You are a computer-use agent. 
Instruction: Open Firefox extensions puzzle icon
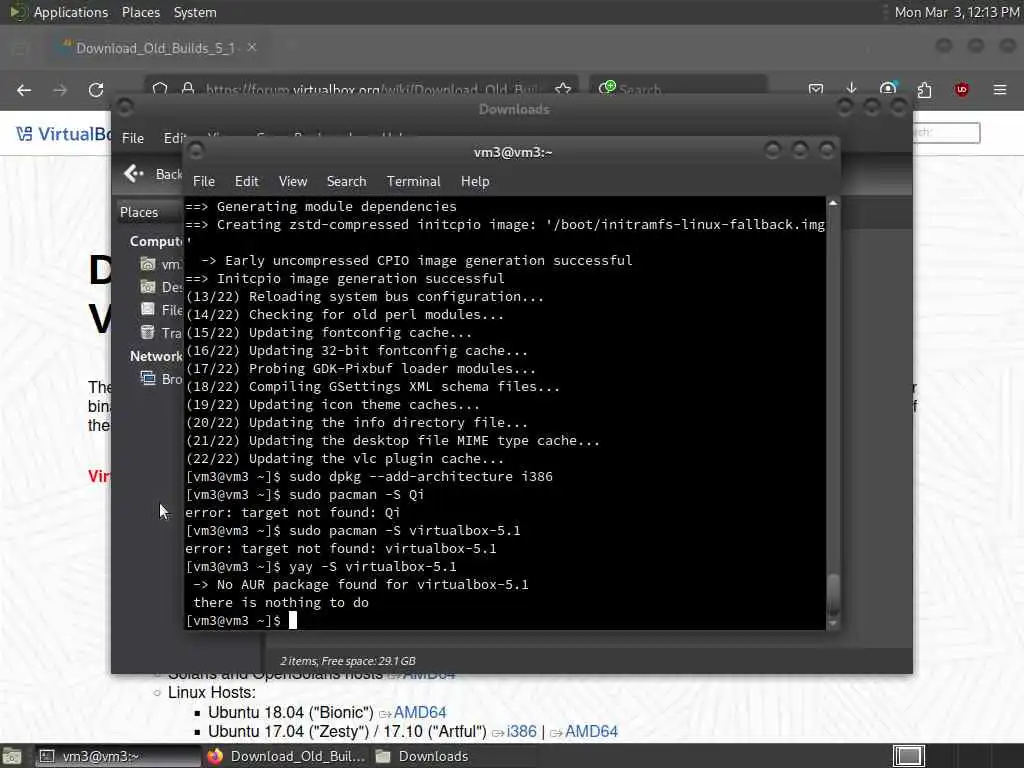pos(924,89)
